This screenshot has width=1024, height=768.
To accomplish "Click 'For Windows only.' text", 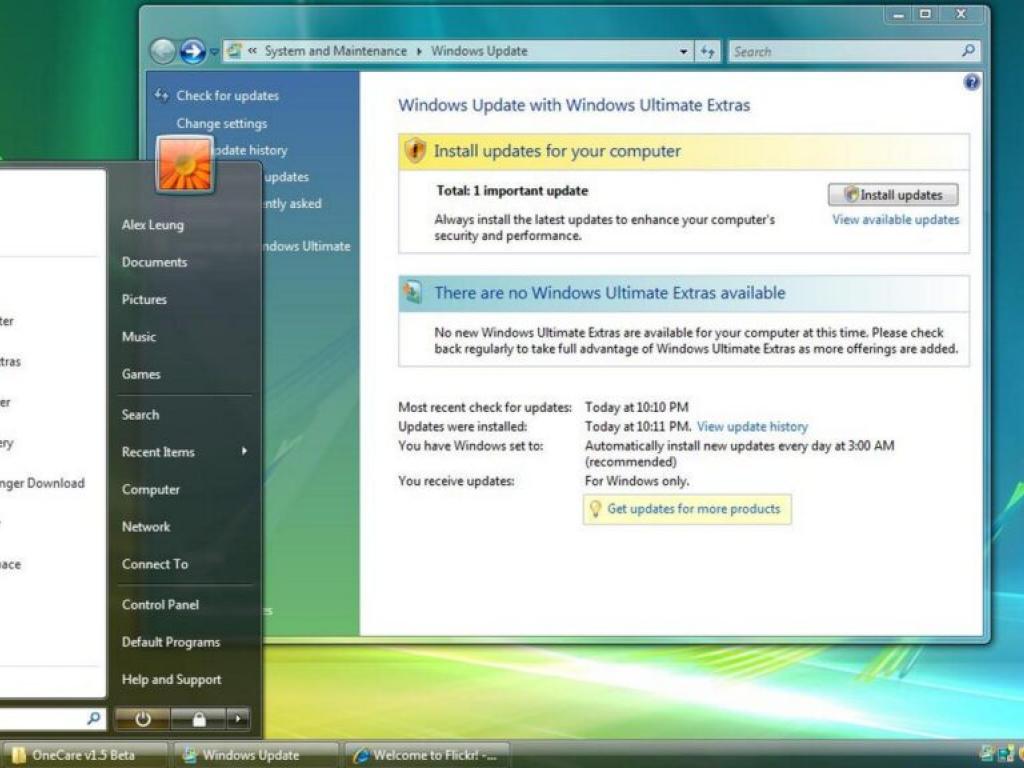I will click(x=637, y=481).
